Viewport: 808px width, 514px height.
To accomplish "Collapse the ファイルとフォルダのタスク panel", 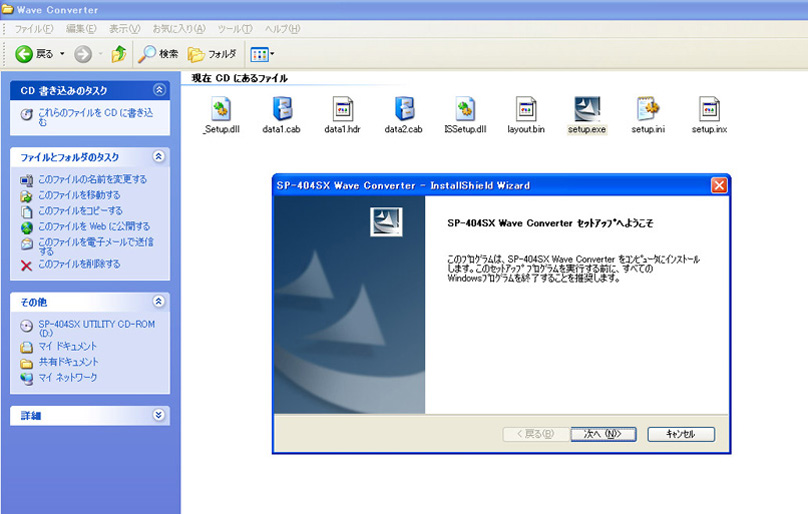I will [159, 156].
